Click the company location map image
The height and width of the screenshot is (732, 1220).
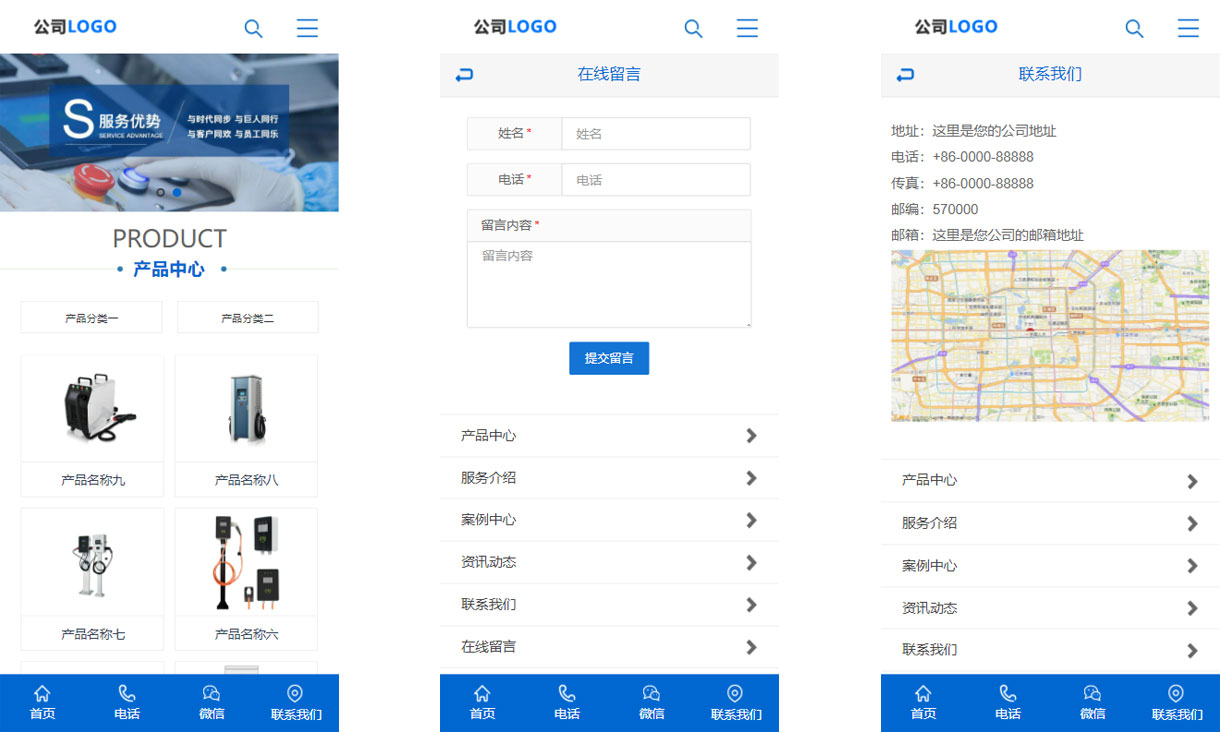[x=1049, y=335]
